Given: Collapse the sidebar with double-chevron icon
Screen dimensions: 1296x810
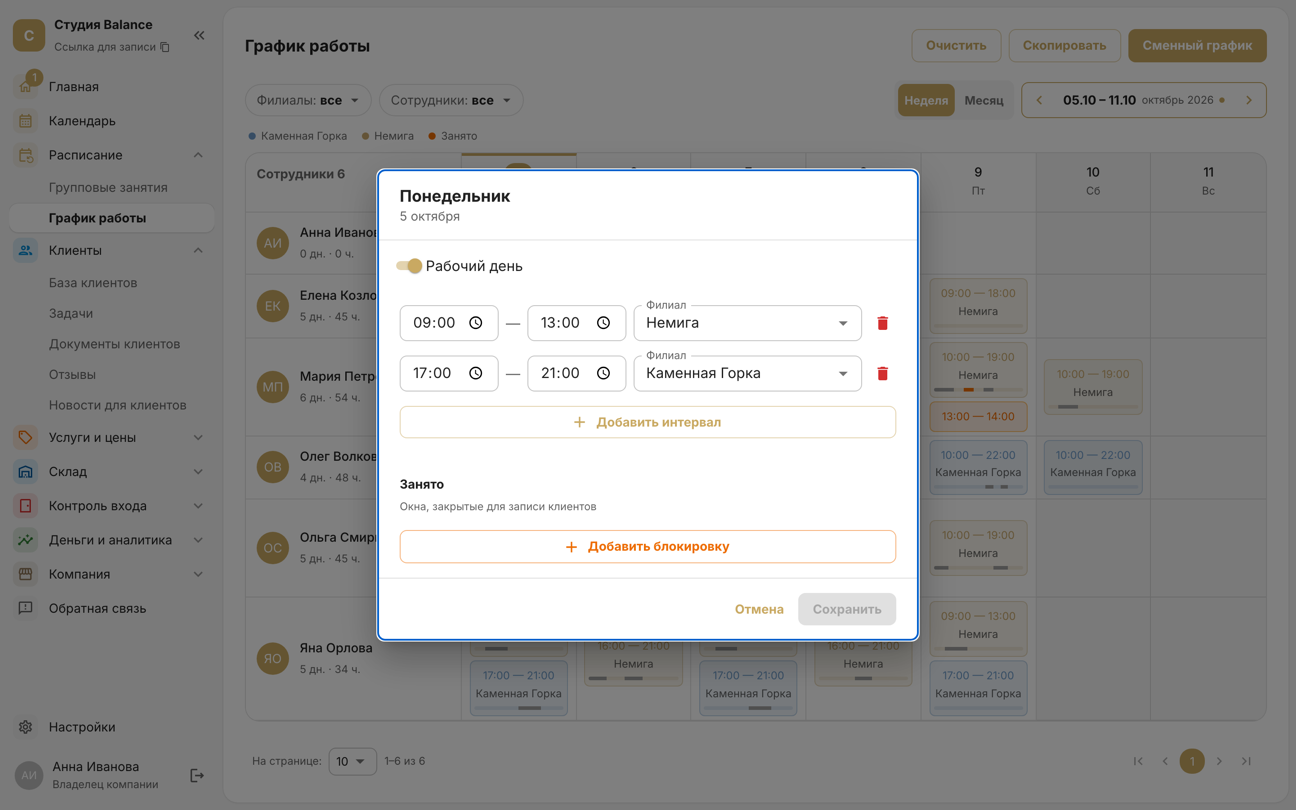Looking at the screenshot, I should pyautogui.click(x=199, y=35).
